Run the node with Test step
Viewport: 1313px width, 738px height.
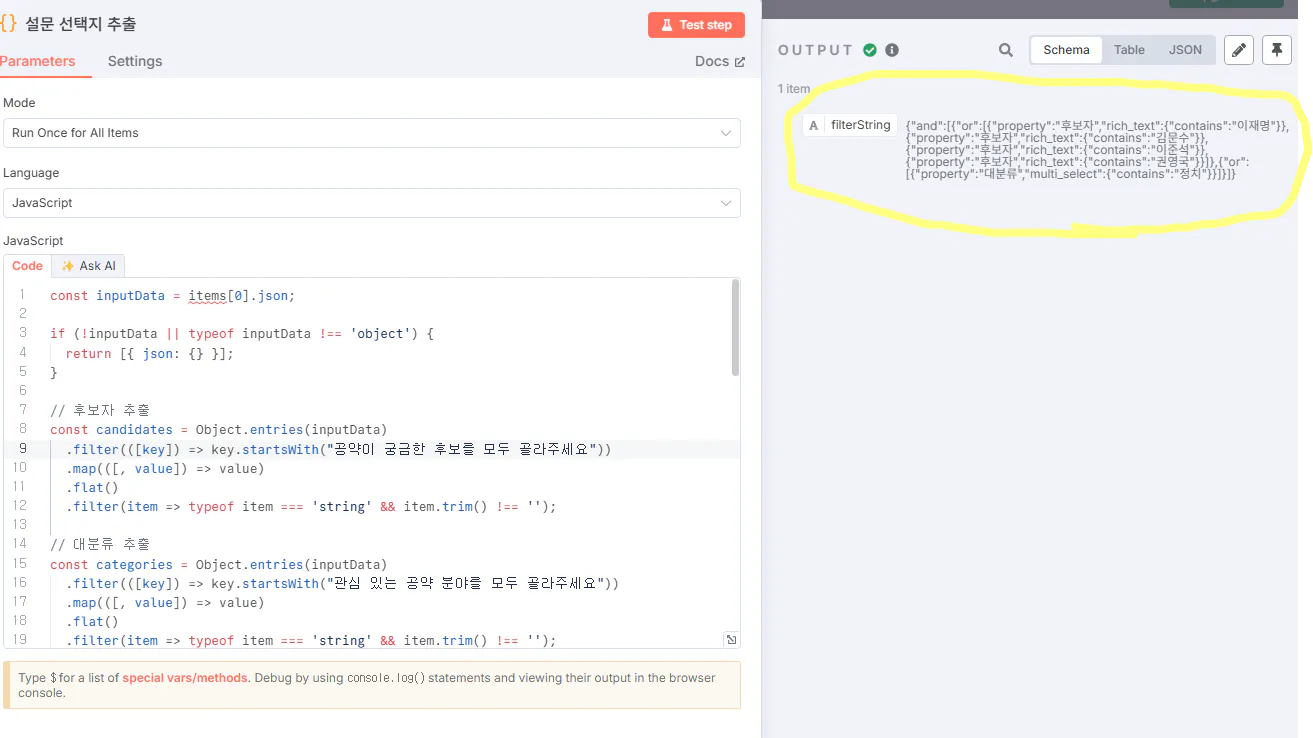point(696,24)
